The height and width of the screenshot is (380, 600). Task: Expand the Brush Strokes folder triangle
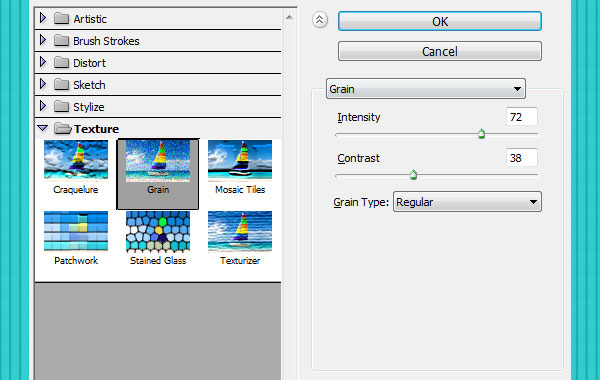43,40
